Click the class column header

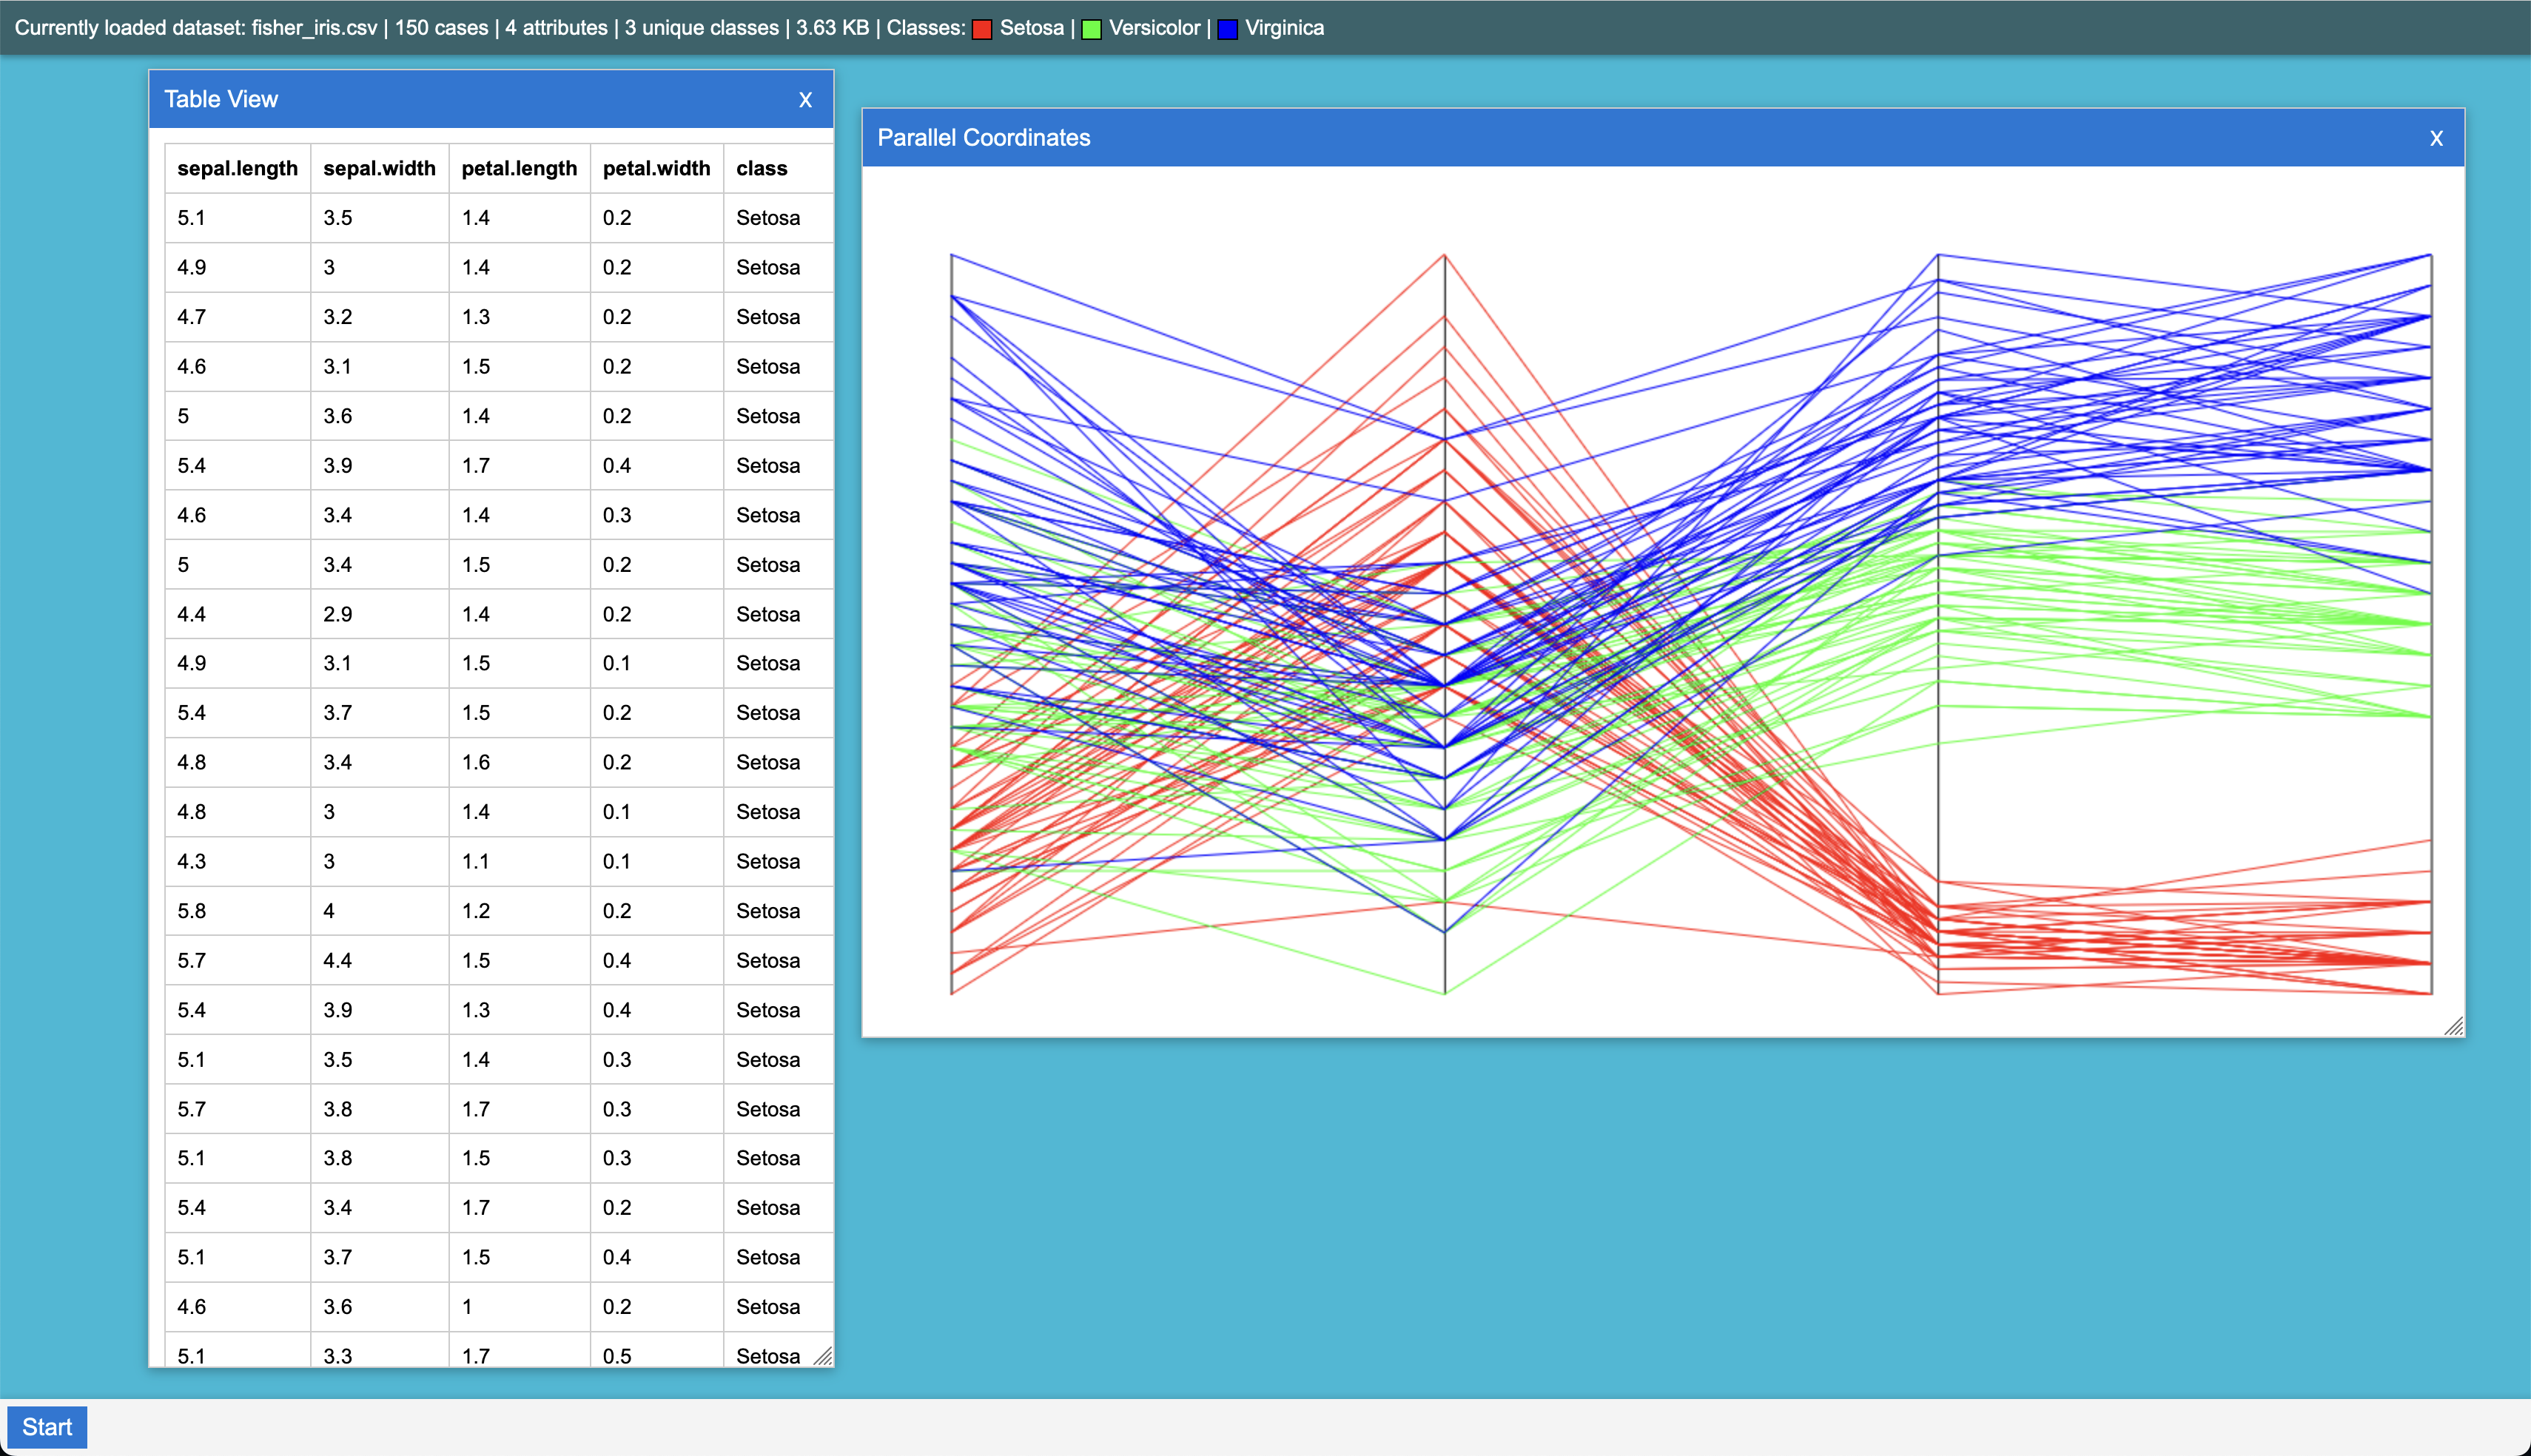pos(761,168)
